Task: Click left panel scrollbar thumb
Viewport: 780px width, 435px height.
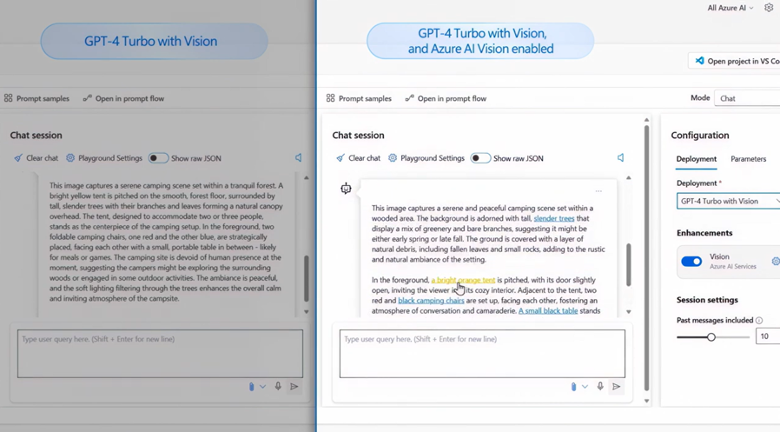Action: coord(306,278)
